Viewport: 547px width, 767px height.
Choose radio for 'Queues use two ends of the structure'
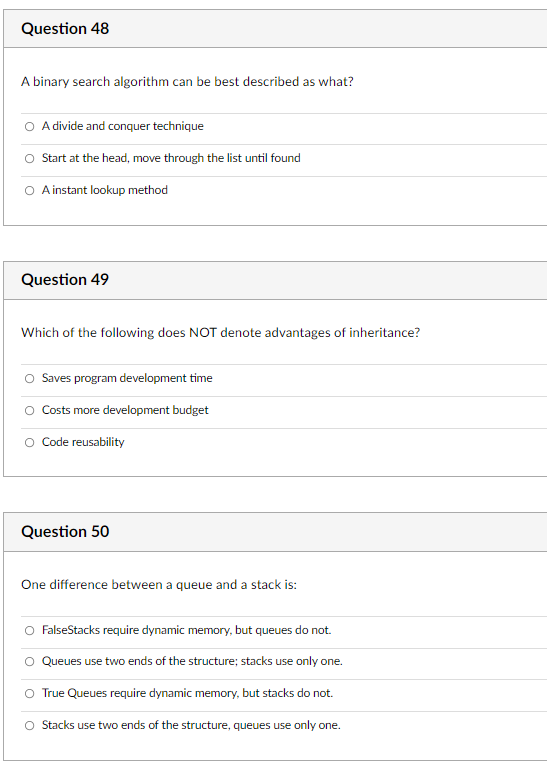[29, 662]
